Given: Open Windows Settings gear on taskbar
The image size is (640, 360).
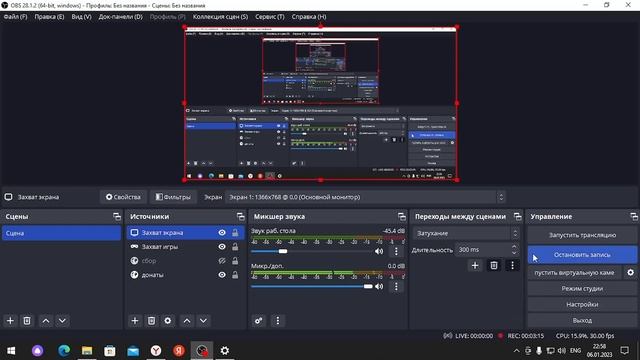Looking at the screenshot, I should point(224,351).
